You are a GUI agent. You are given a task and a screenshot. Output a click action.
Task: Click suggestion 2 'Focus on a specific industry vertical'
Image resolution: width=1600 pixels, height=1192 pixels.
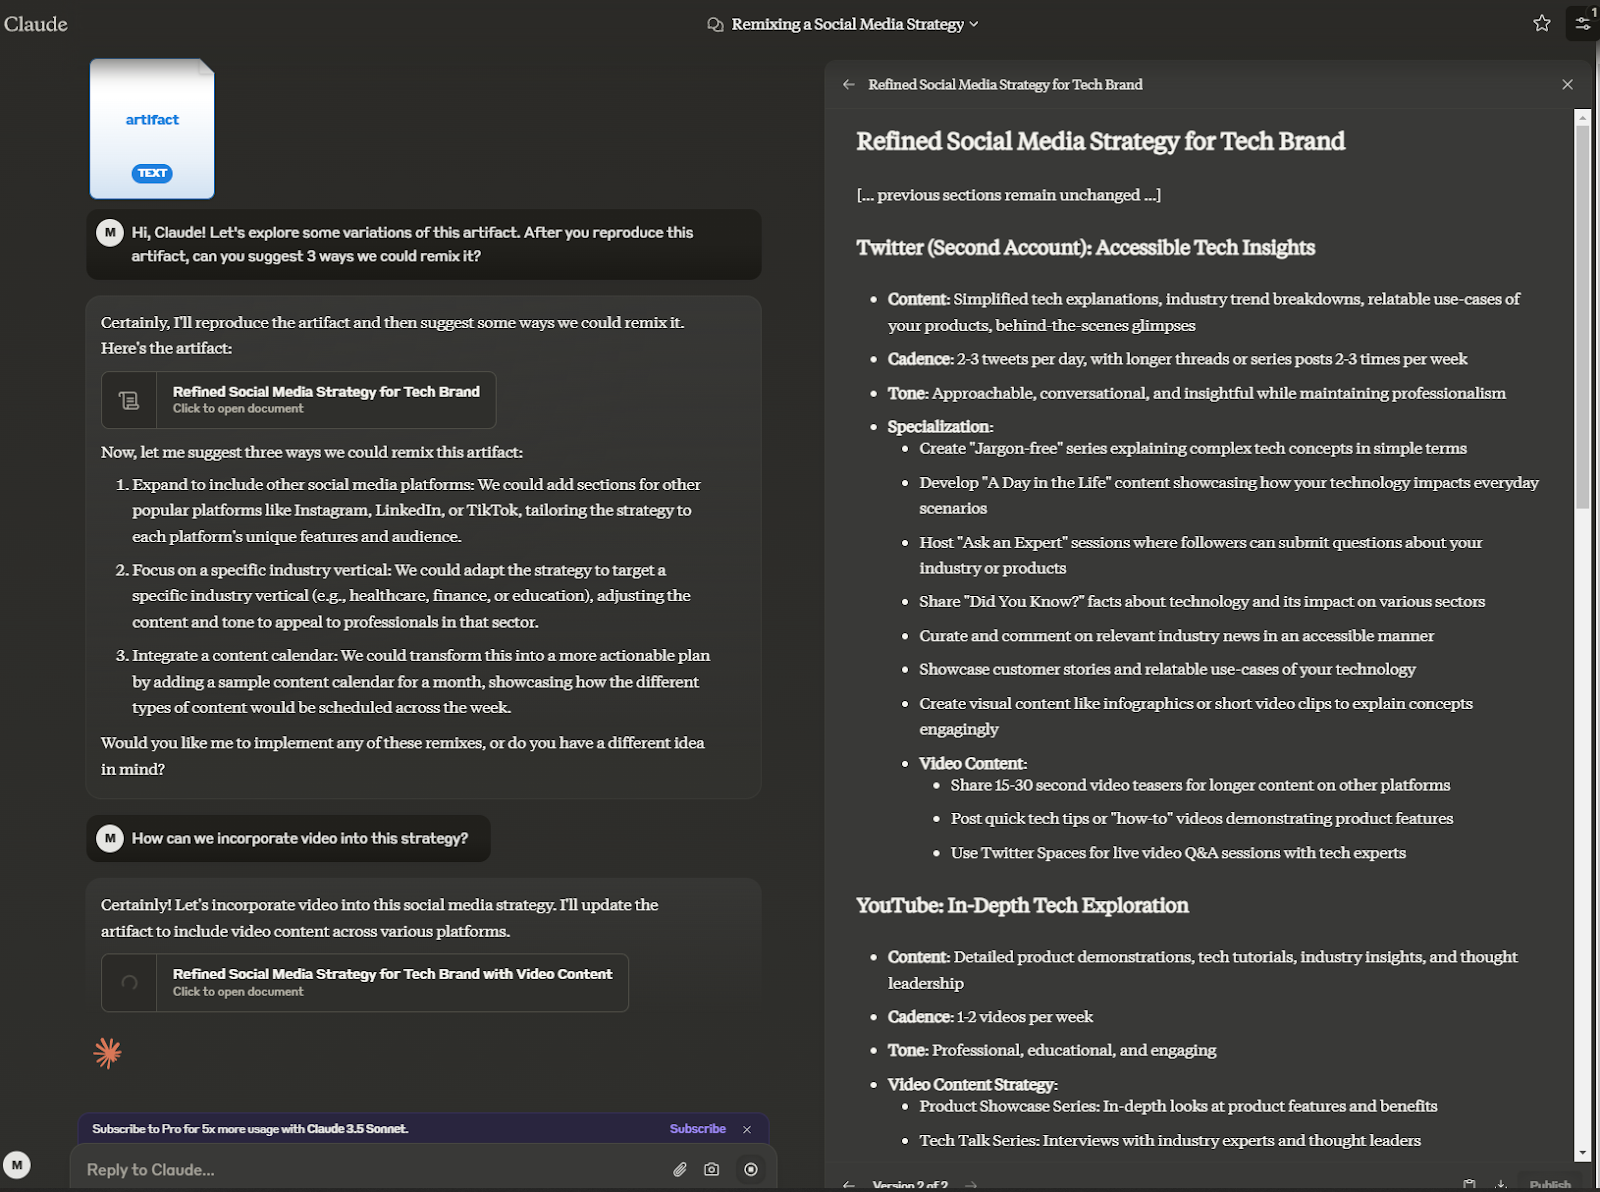click(412, 596)
